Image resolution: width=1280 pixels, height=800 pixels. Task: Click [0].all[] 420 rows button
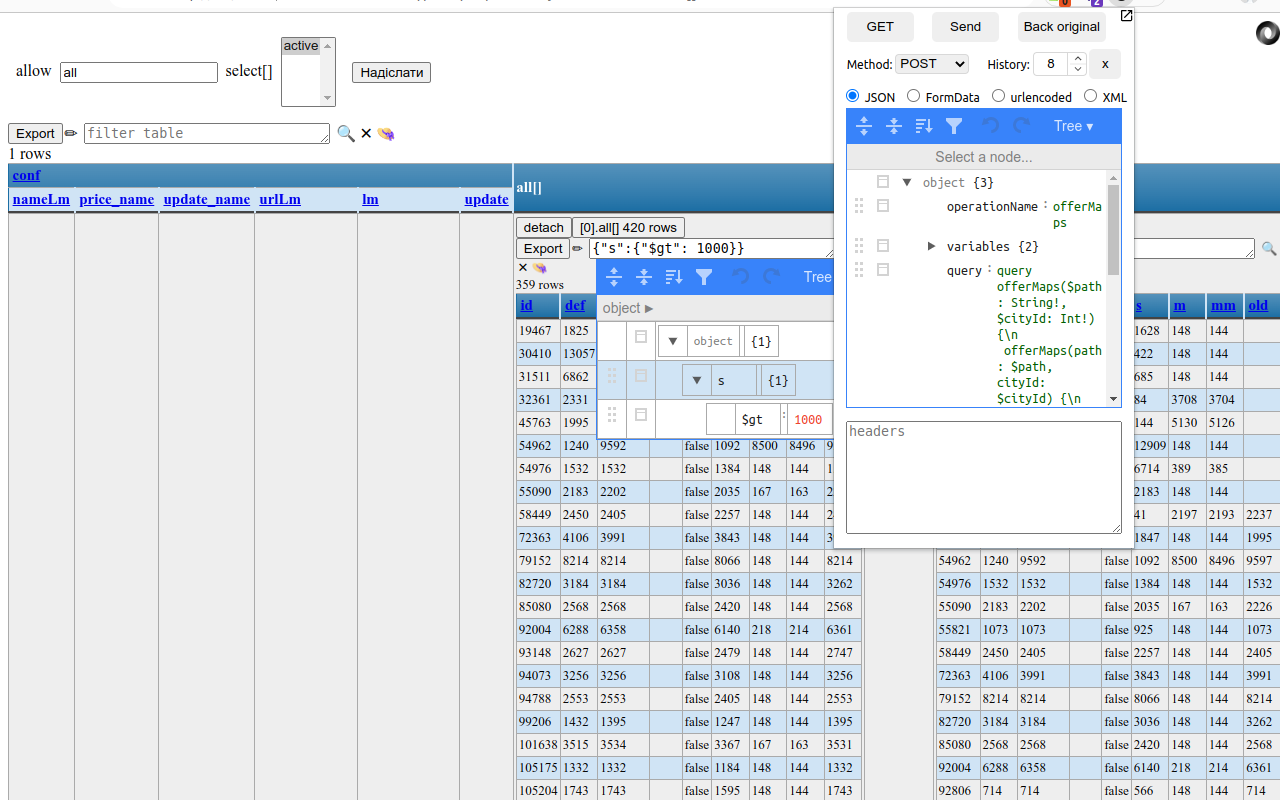click(x=629, y=228)
